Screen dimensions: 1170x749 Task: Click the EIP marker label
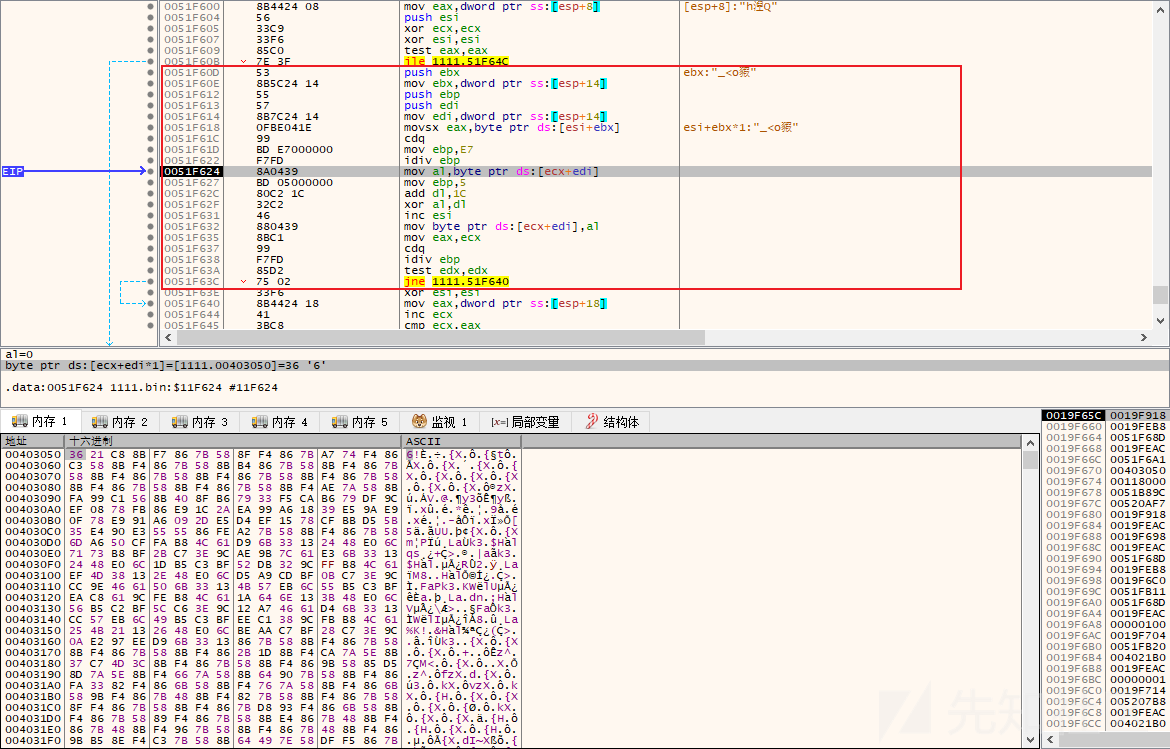click(13, 172)
